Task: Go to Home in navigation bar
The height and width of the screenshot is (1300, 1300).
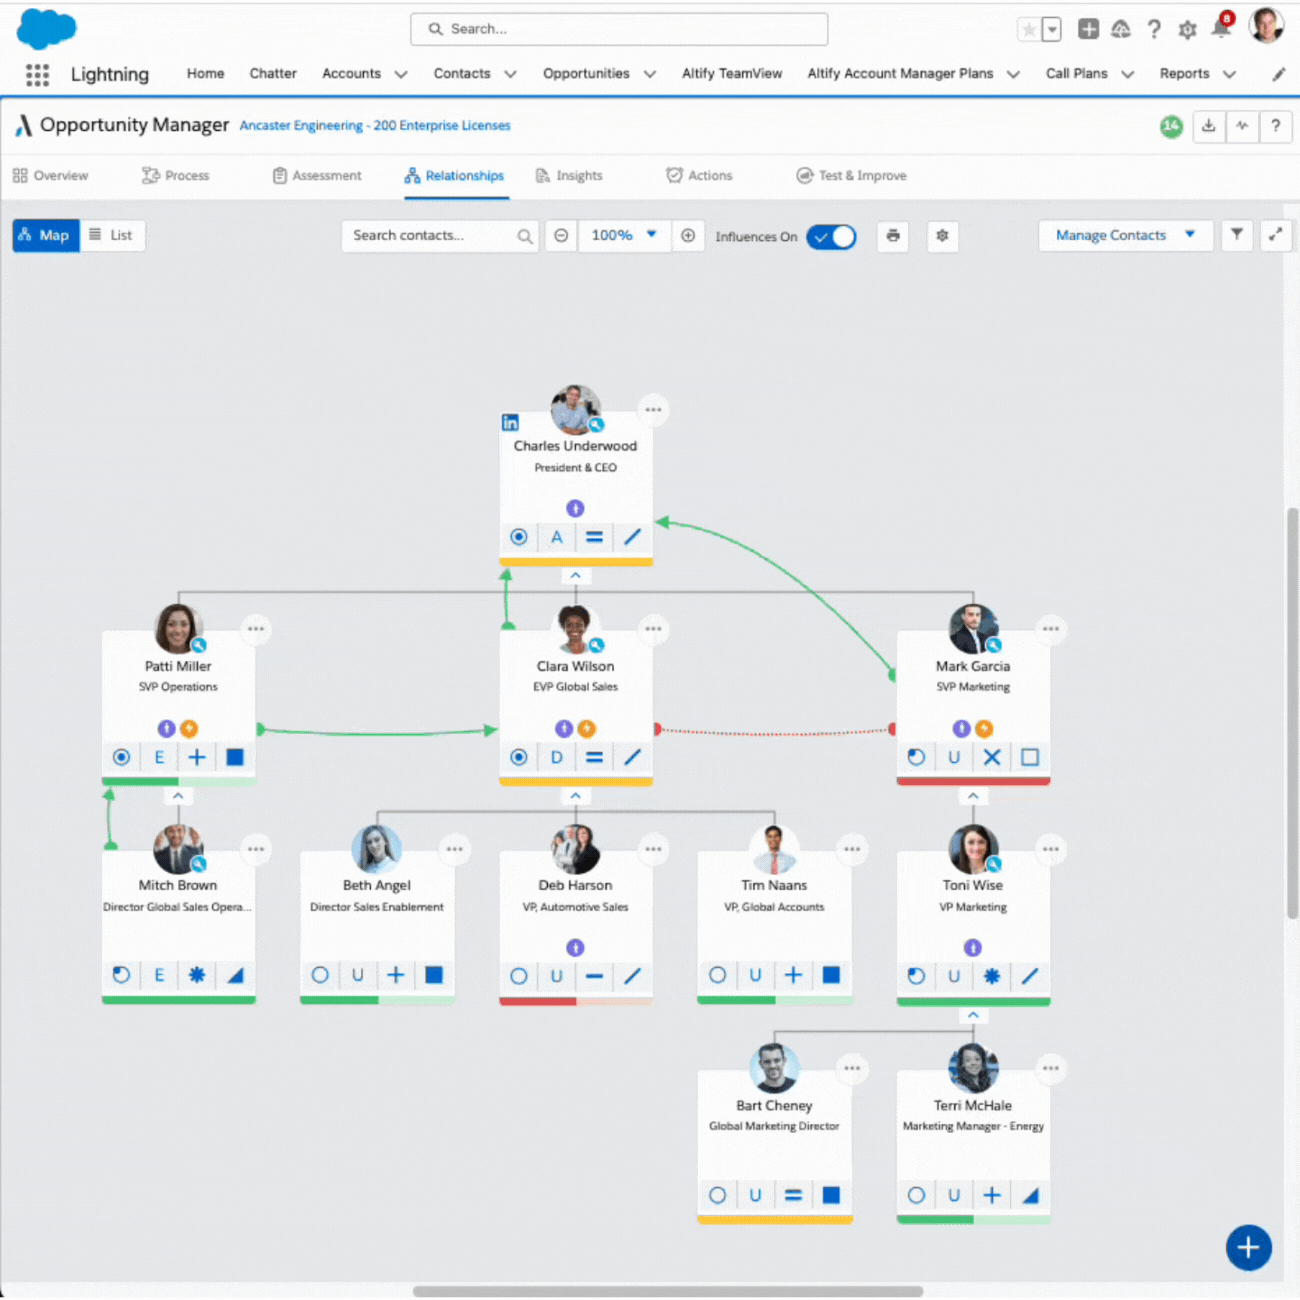Action: 205,74
